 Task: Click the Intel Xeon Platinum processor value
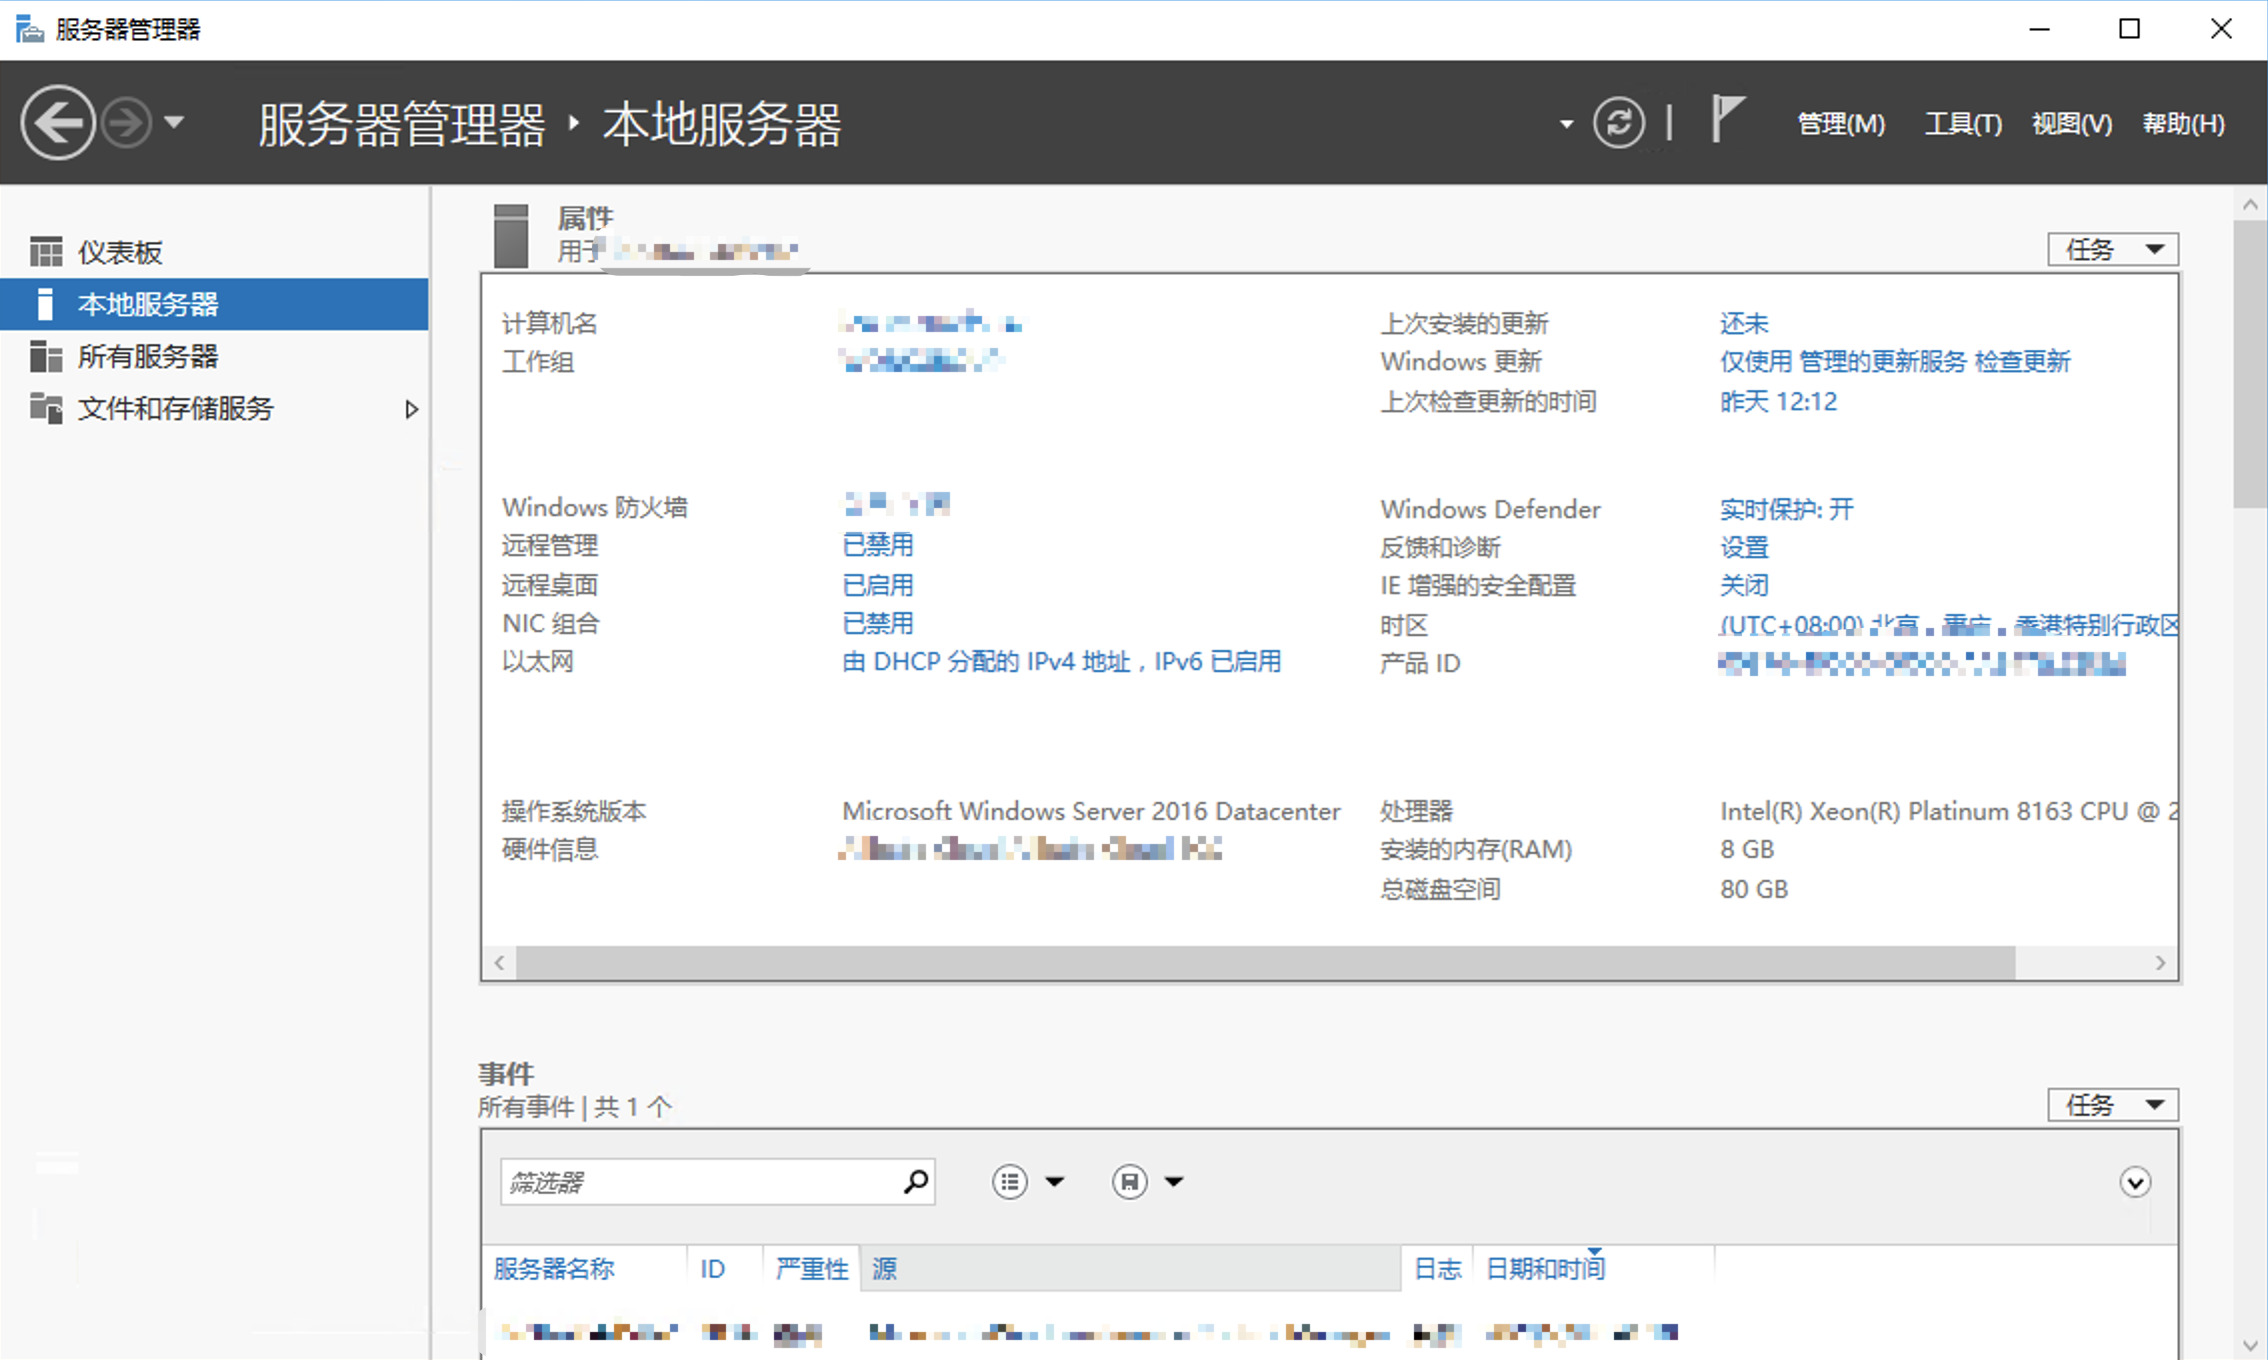pos(1948,811)
